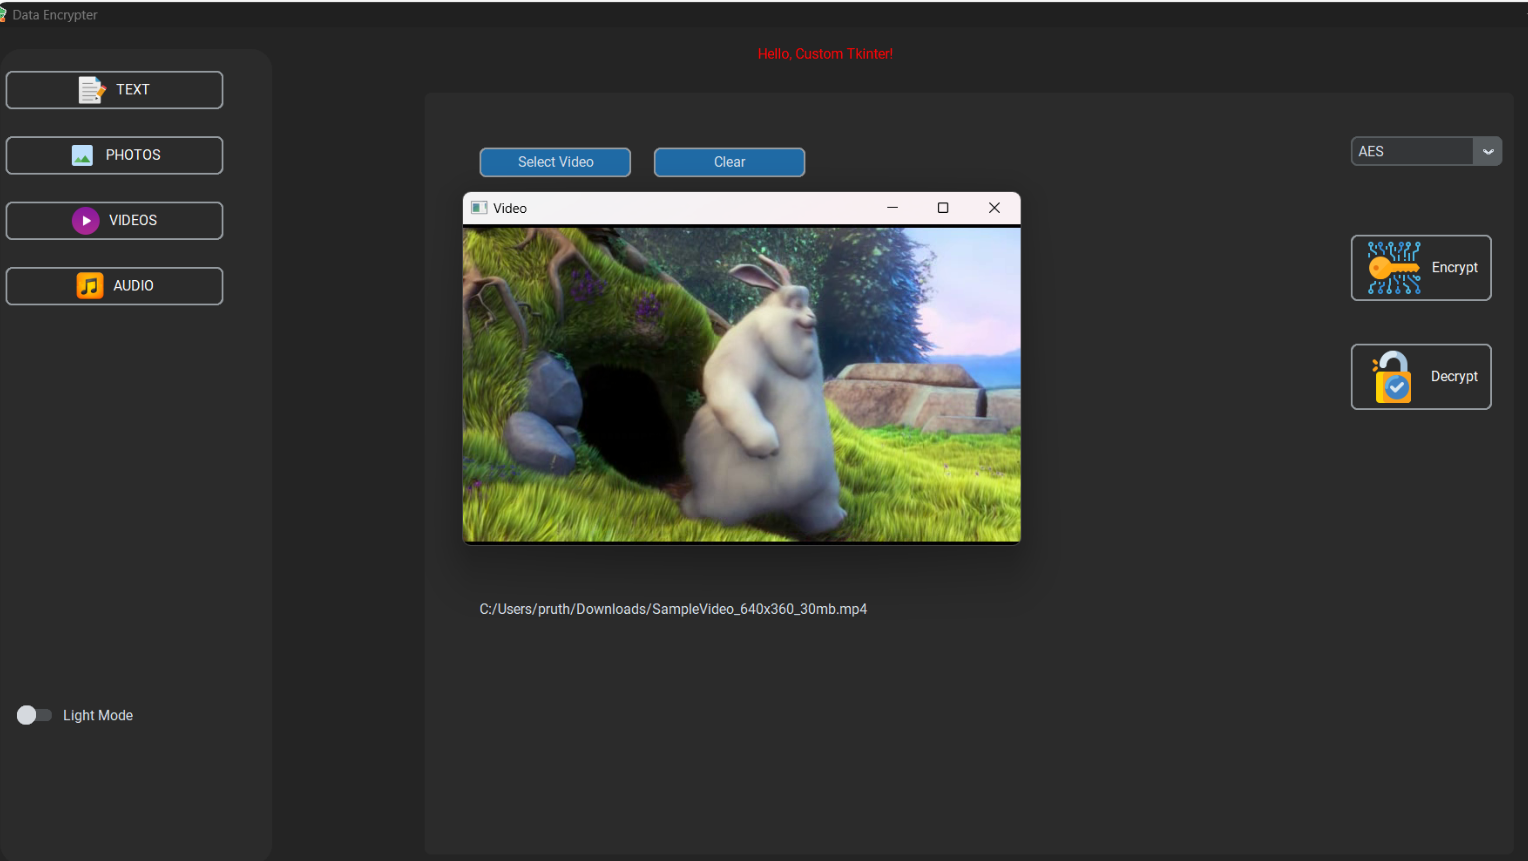Click the red Hello, Custom Tkinter! label
1528x861 pixels.
(825, 54)
